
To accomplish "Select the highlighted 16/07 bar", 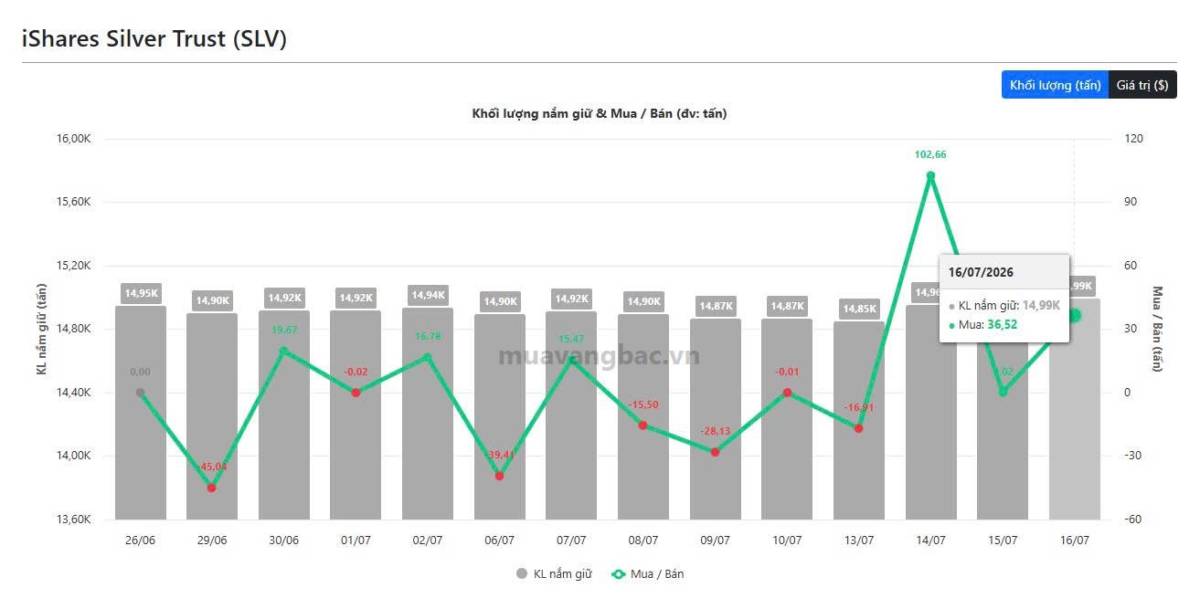I will (x=1074, y=410).
